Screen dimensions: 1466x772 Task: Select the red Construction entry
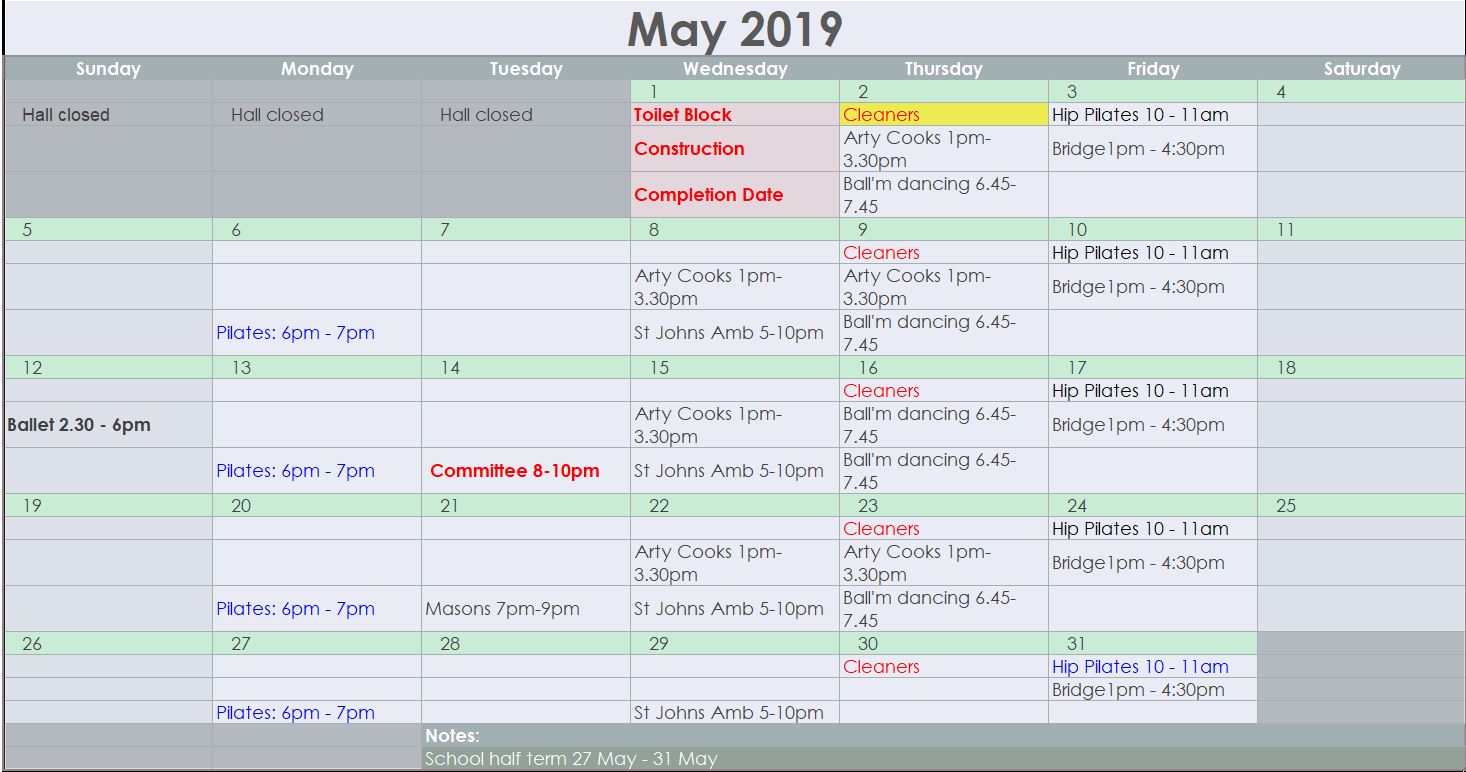[x=689, y=149]
